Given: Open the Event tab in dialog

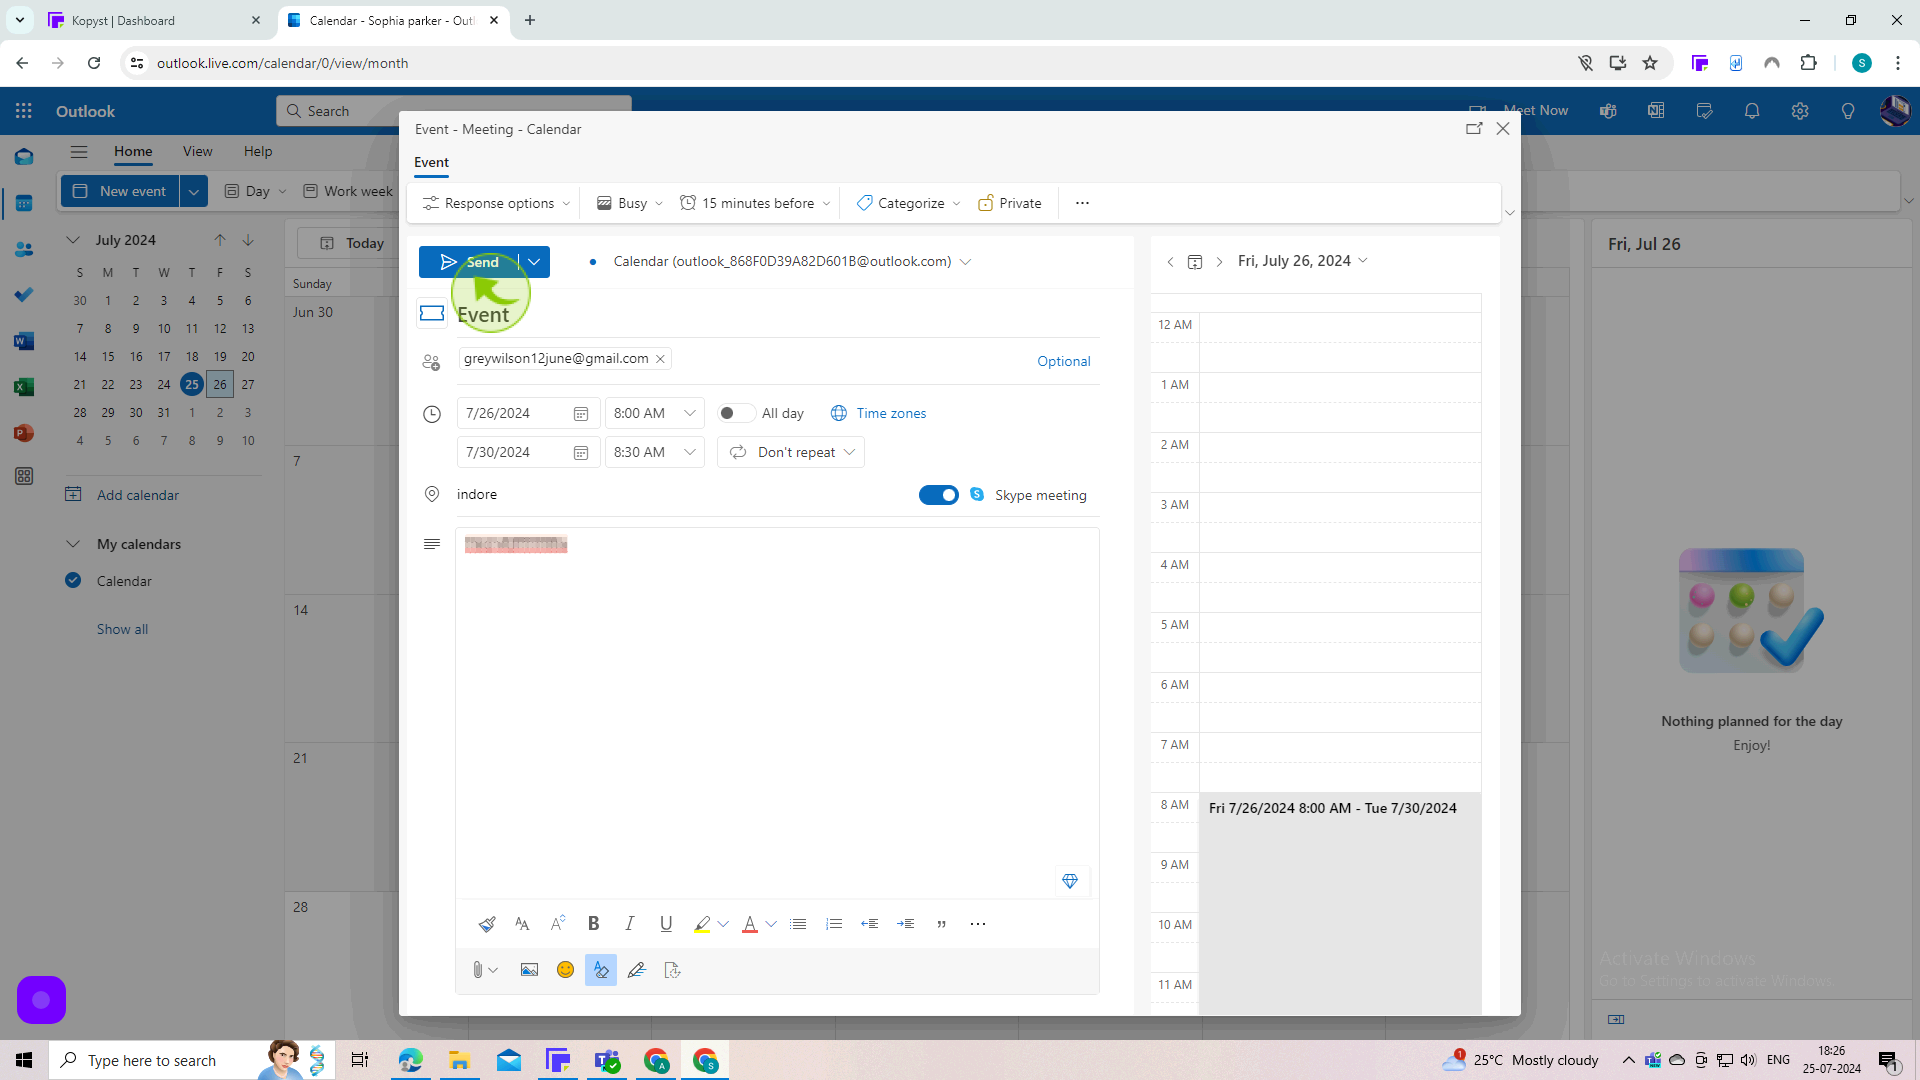Looking at the screenshot, I should click(x=432, y=162).
